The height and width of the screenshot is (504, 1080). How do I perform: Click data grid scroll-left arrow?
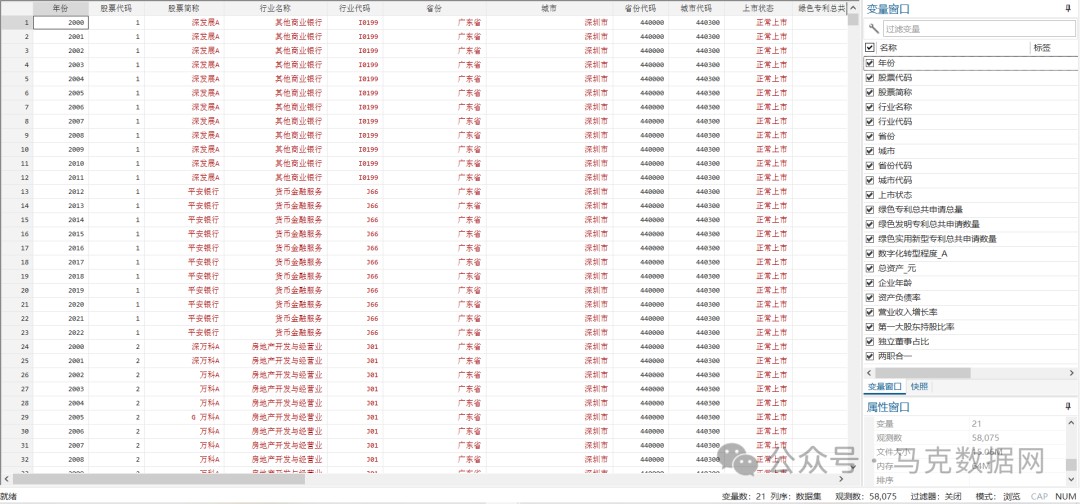(6, 478)
